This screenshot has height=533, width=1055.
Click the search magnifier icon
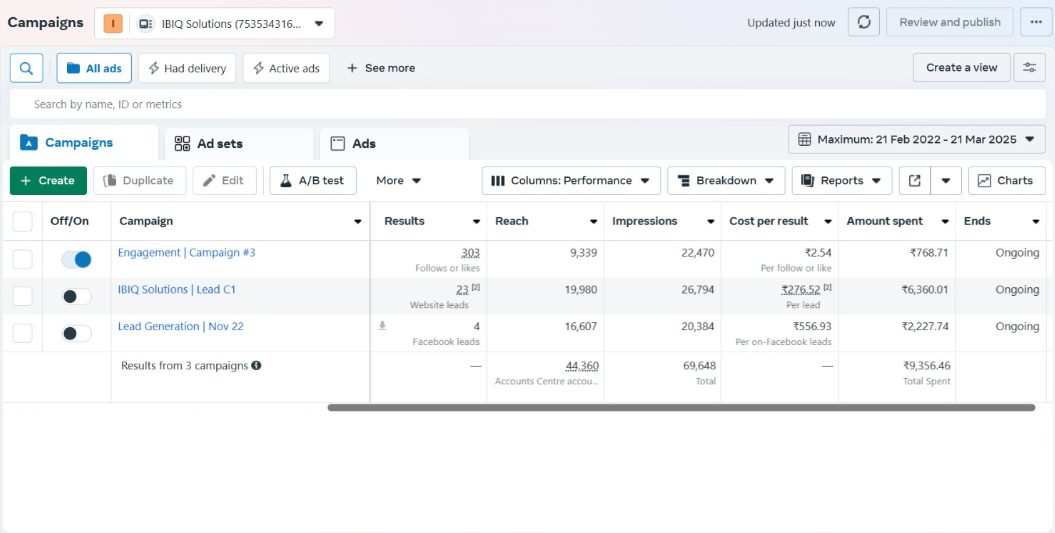26,68
